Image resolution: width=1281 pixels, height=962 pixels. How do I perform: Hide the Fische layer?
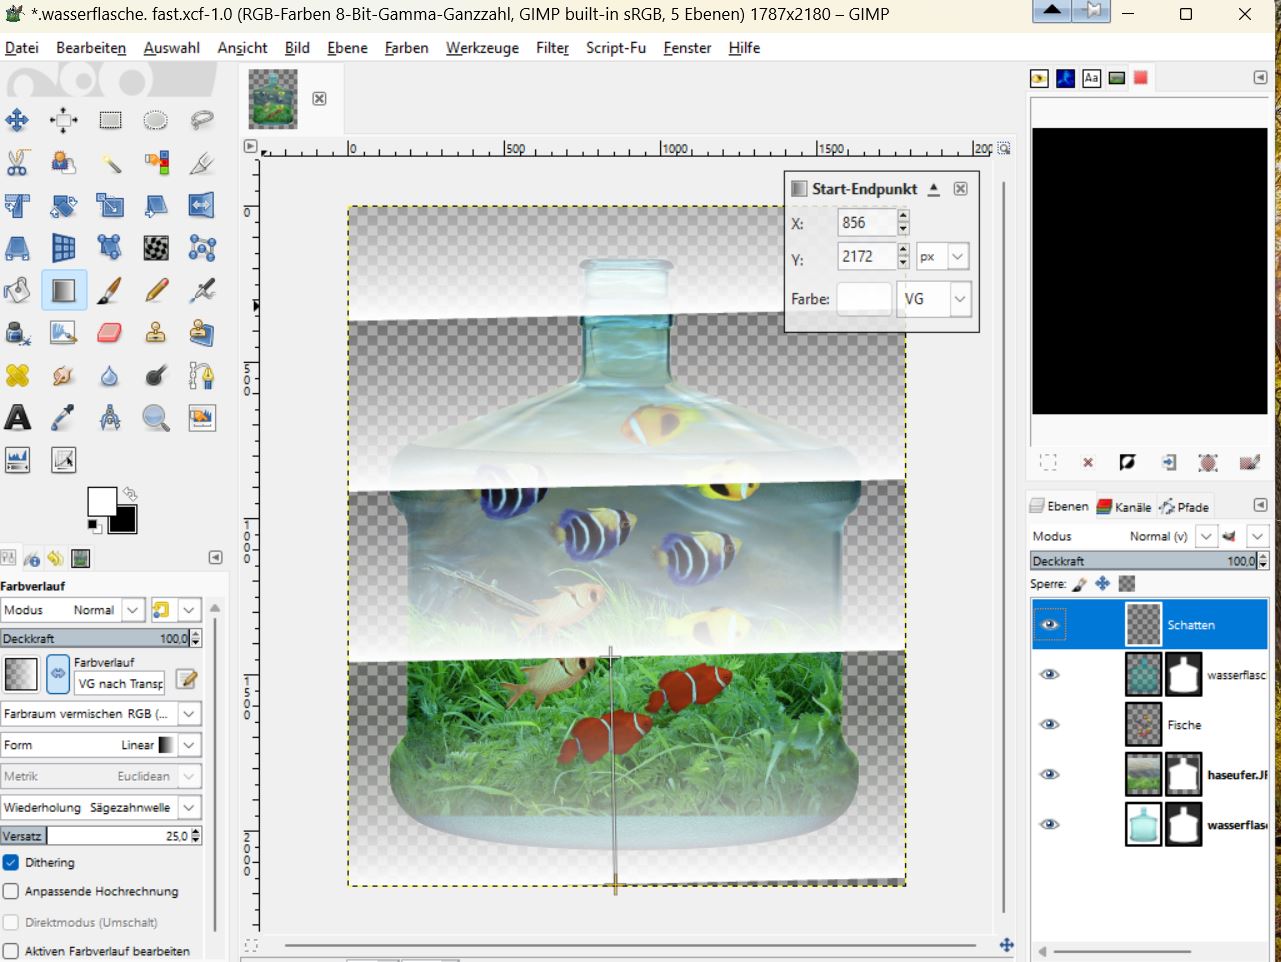point(1049,724)
